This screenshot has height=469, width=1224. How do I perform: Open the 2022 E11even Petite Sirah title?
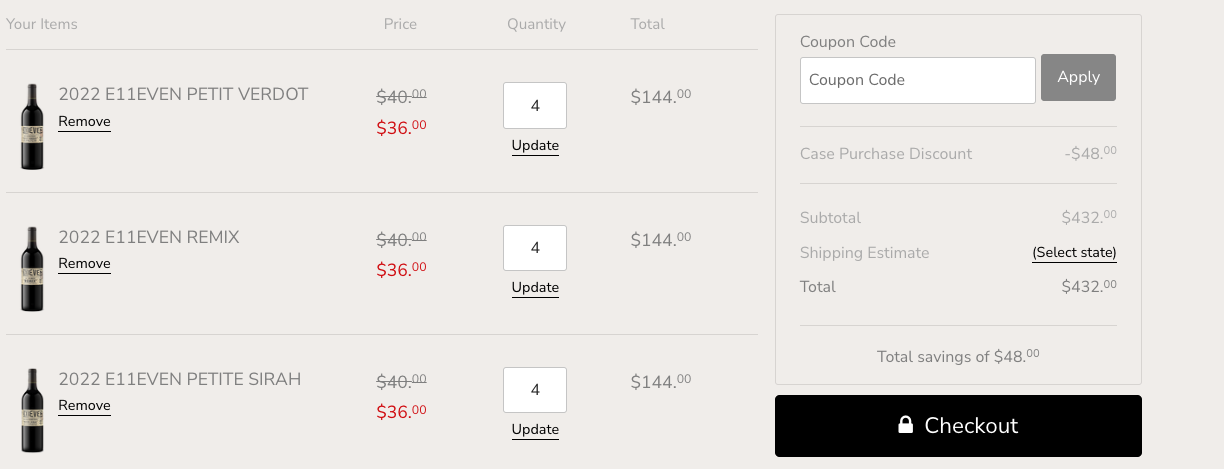180,379
